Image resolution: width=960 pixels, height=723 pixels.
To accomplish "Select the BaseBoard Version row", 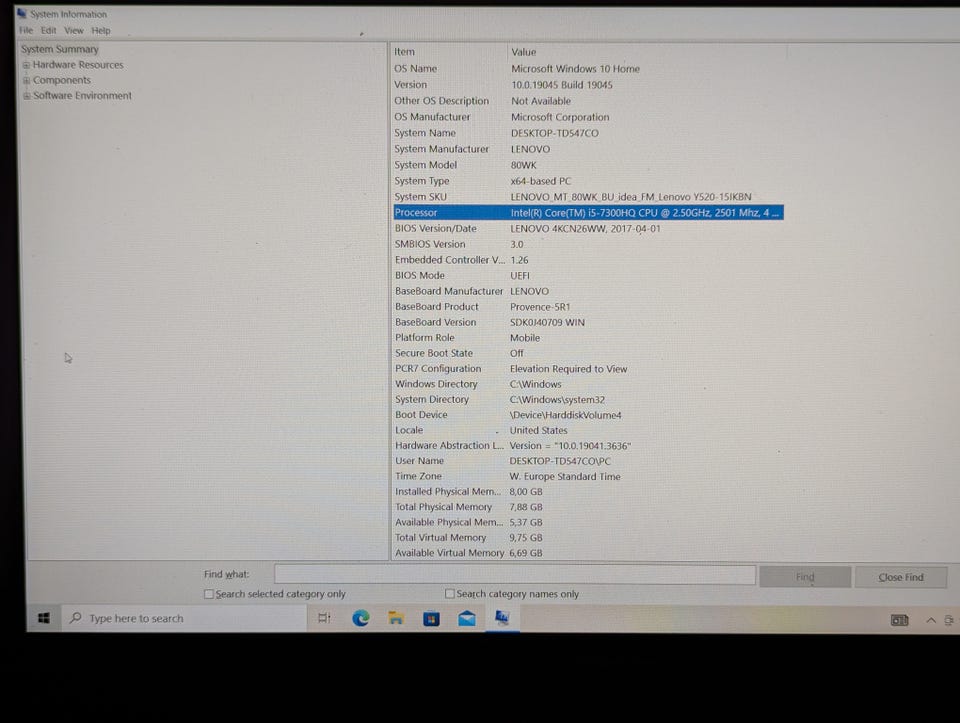I will 588,322.
